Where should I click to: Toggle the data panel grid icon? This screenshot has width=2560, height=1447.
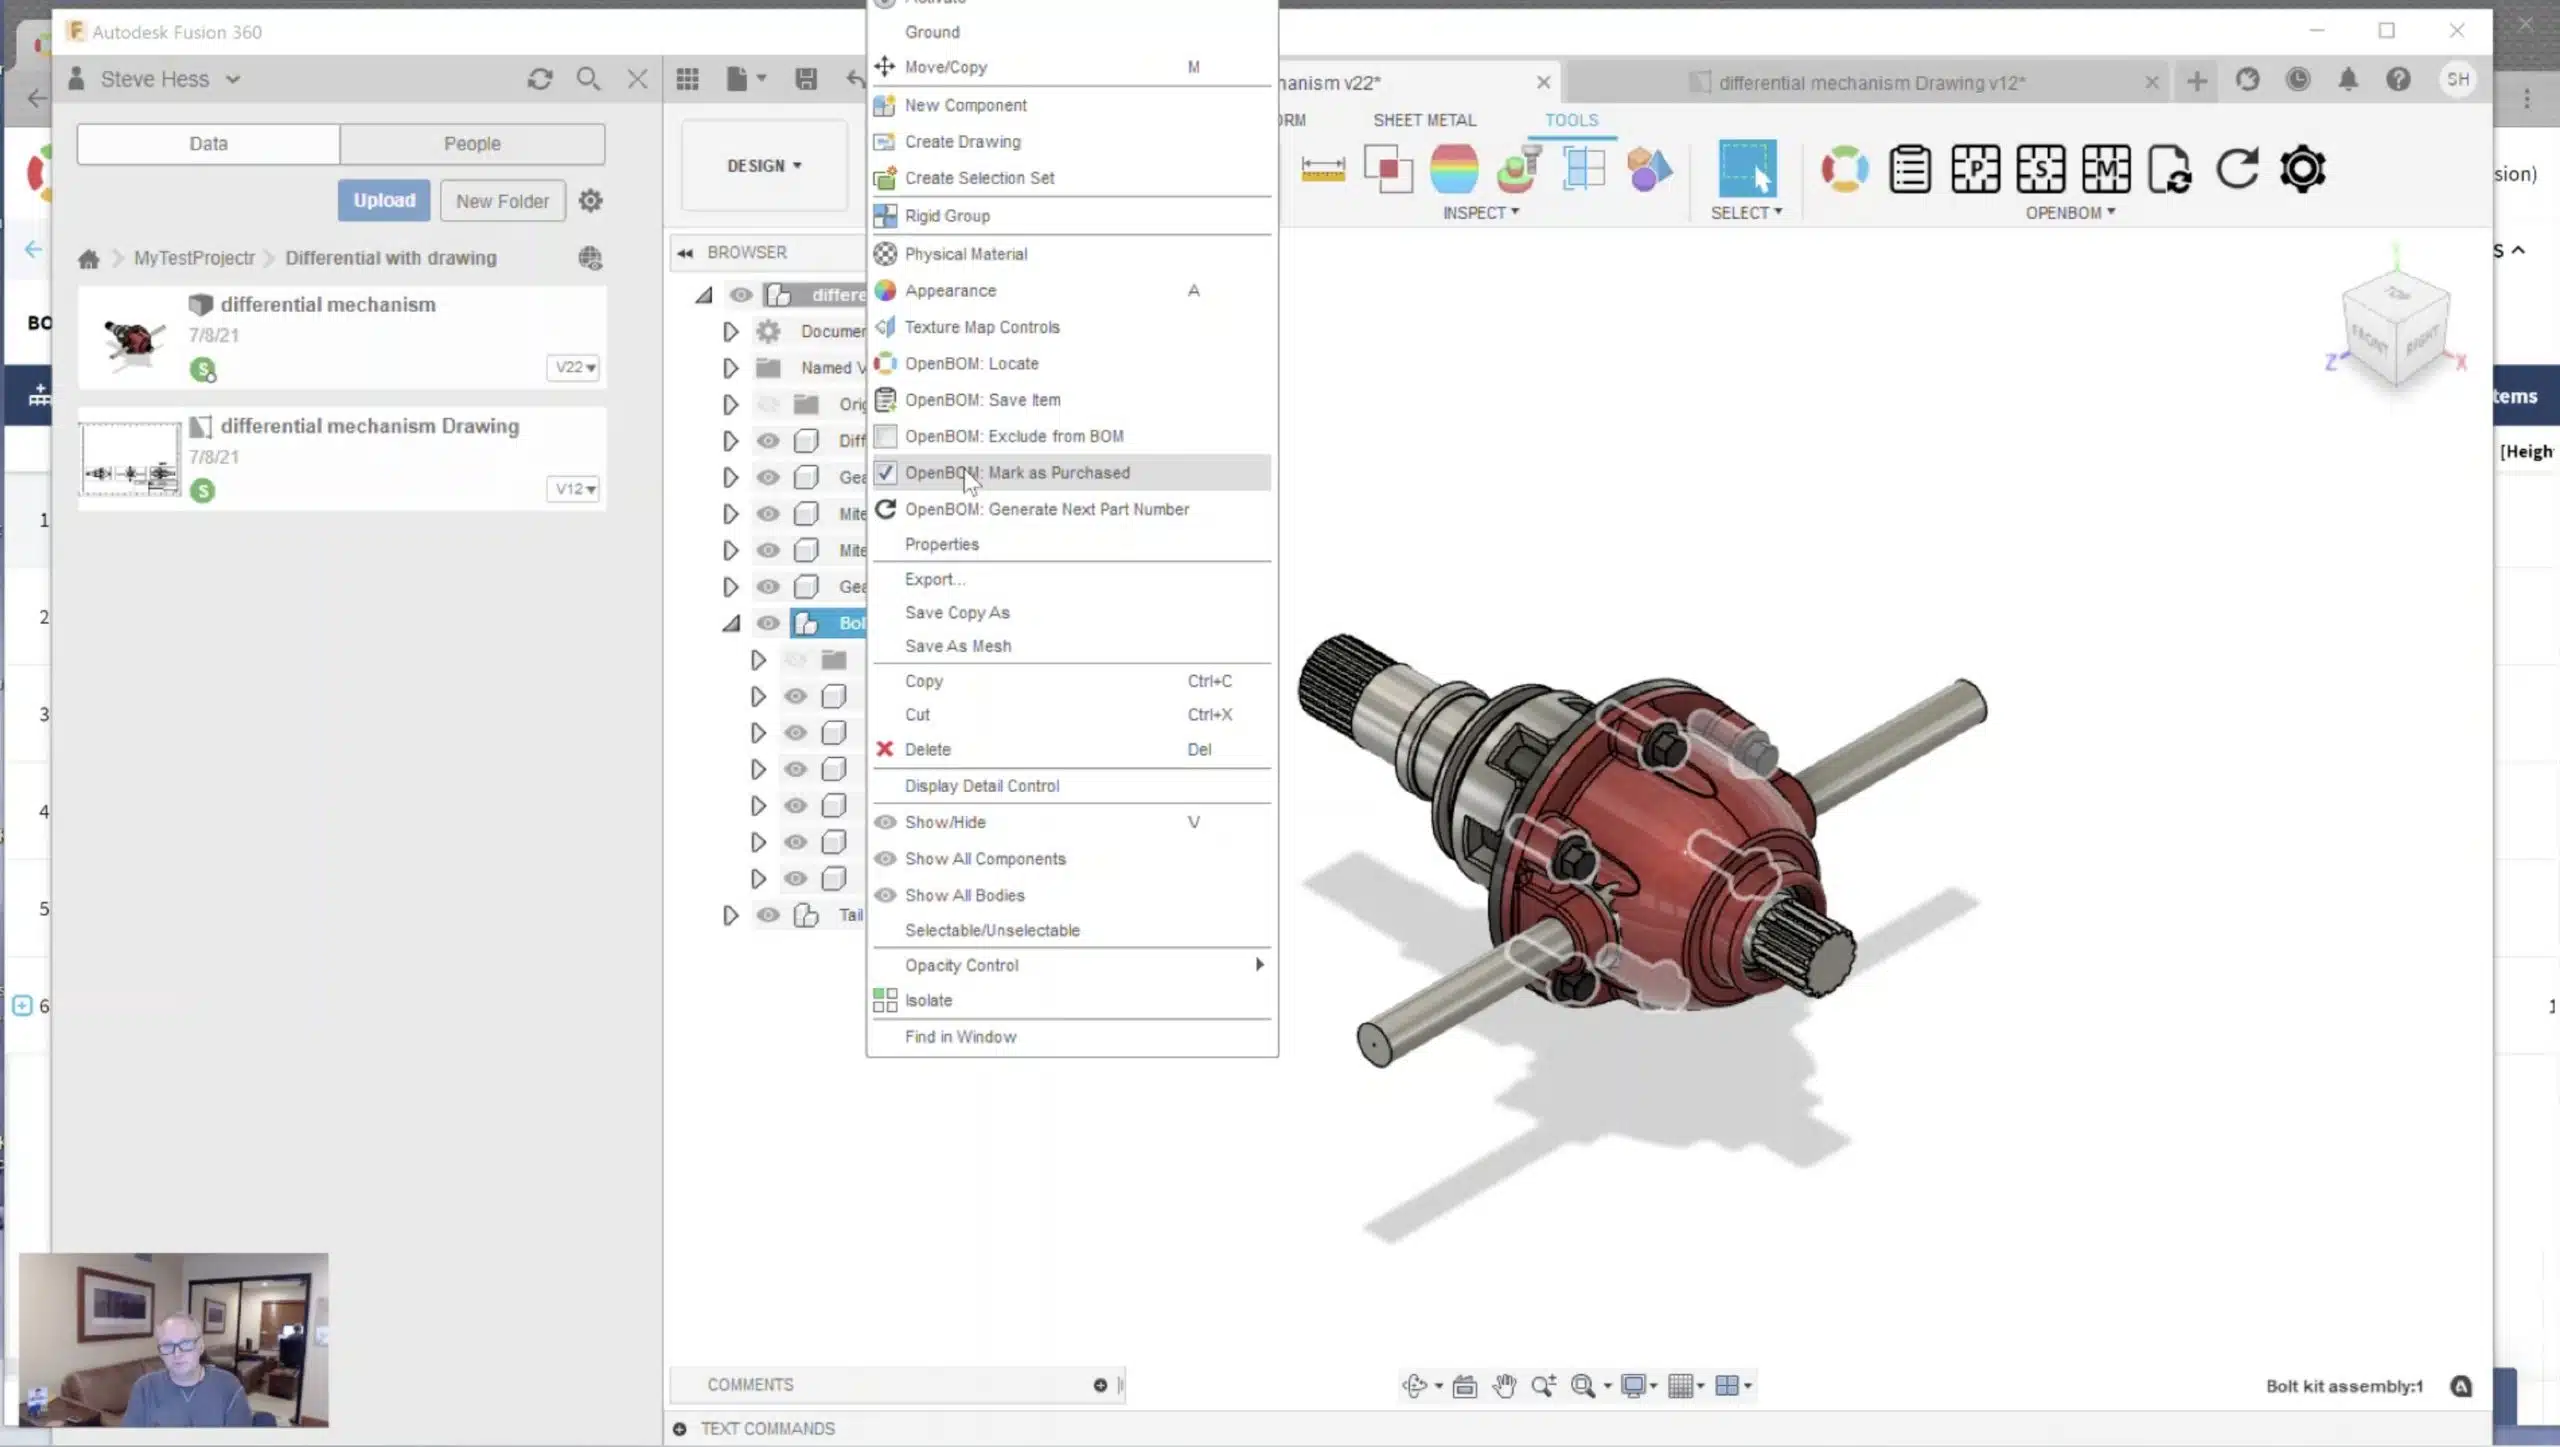pyautogui.click(x=687, y=79)
